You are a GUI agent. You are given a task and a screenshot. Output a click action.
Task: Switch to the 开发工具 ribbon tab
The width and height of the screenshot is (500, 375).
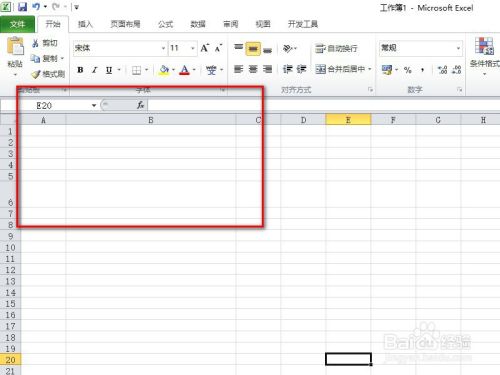303,24
